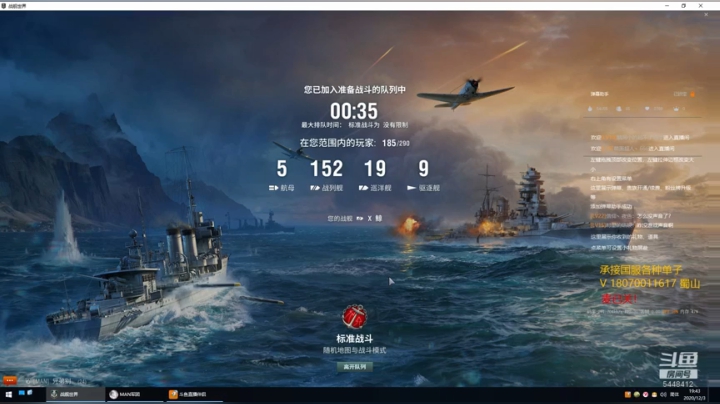Click the cruiser count 19
This screenshot has height=404, width=720.
click(375, 168)
